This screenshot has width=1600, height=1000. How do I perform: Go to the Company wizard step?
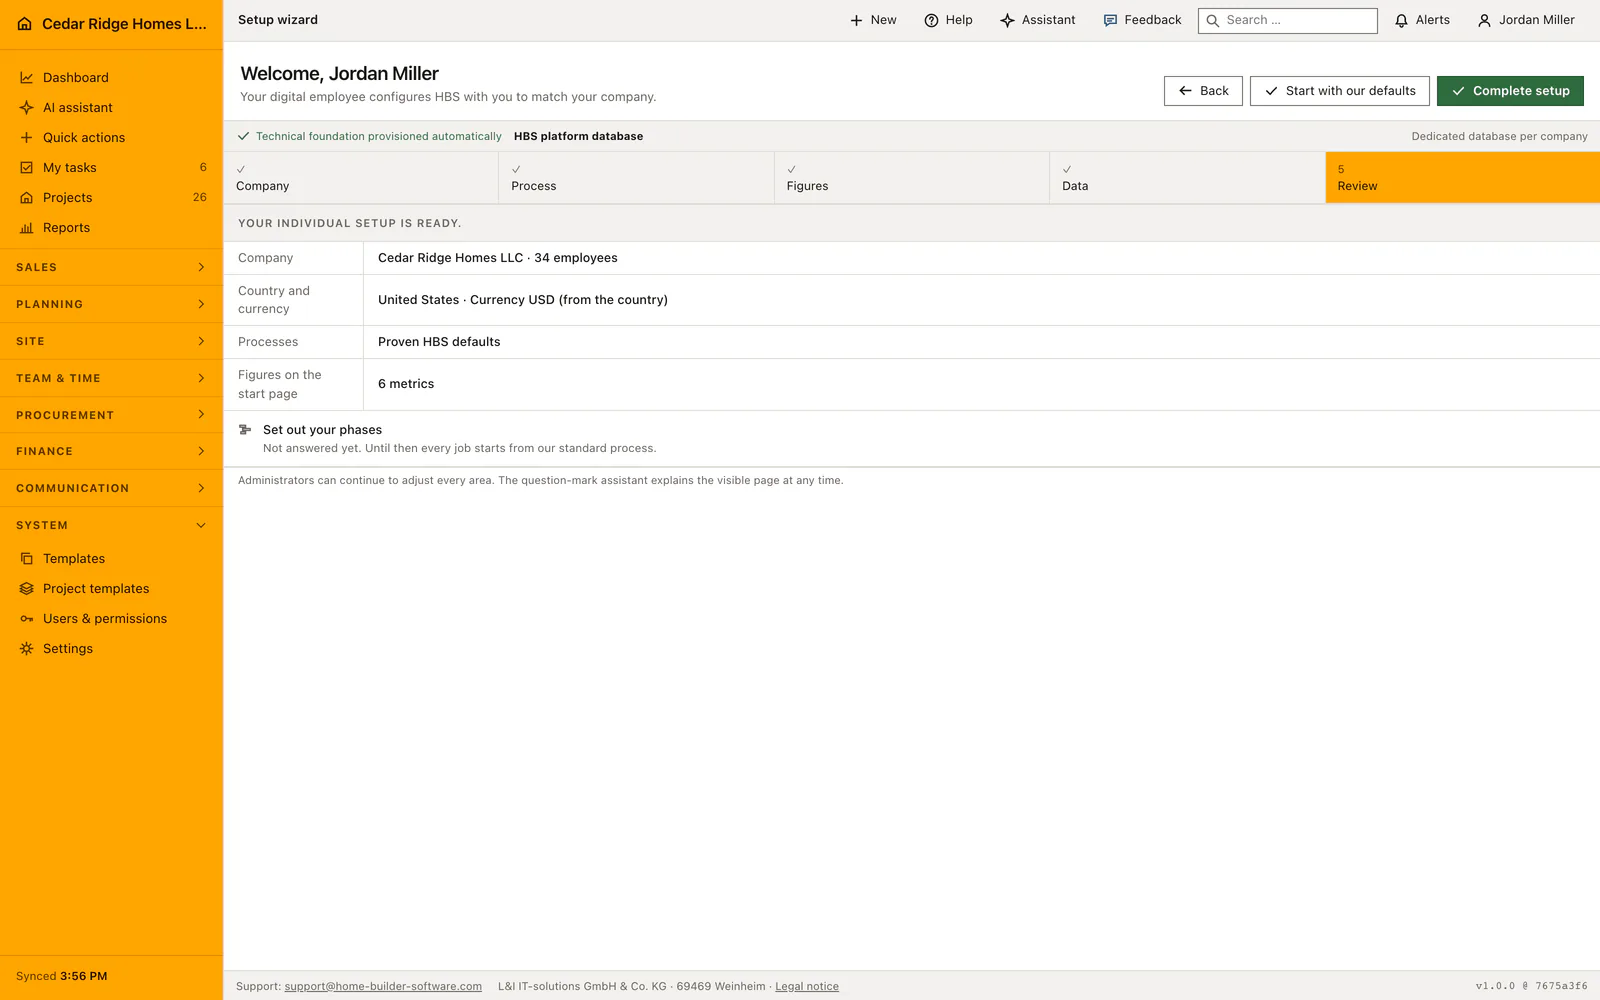361,178
